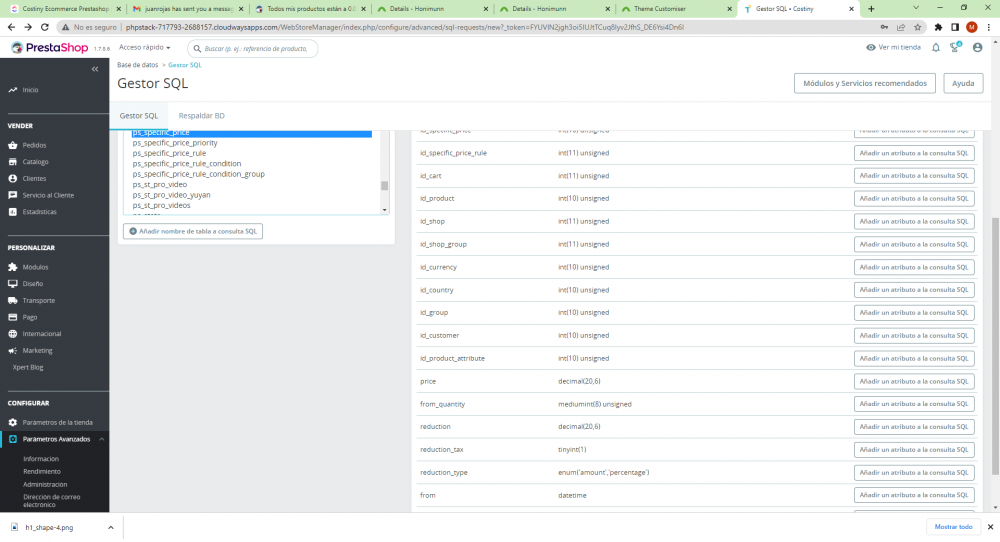Open Diseño section

click(33, 284)
